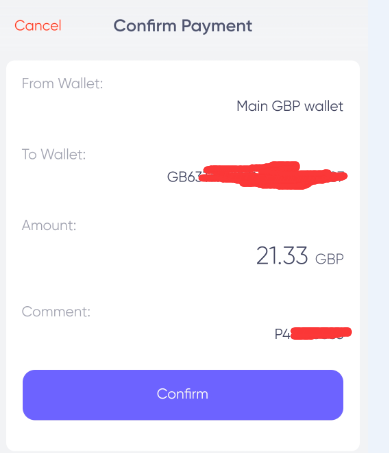Click the last digits after wallet redaction

tap(338, 177)
